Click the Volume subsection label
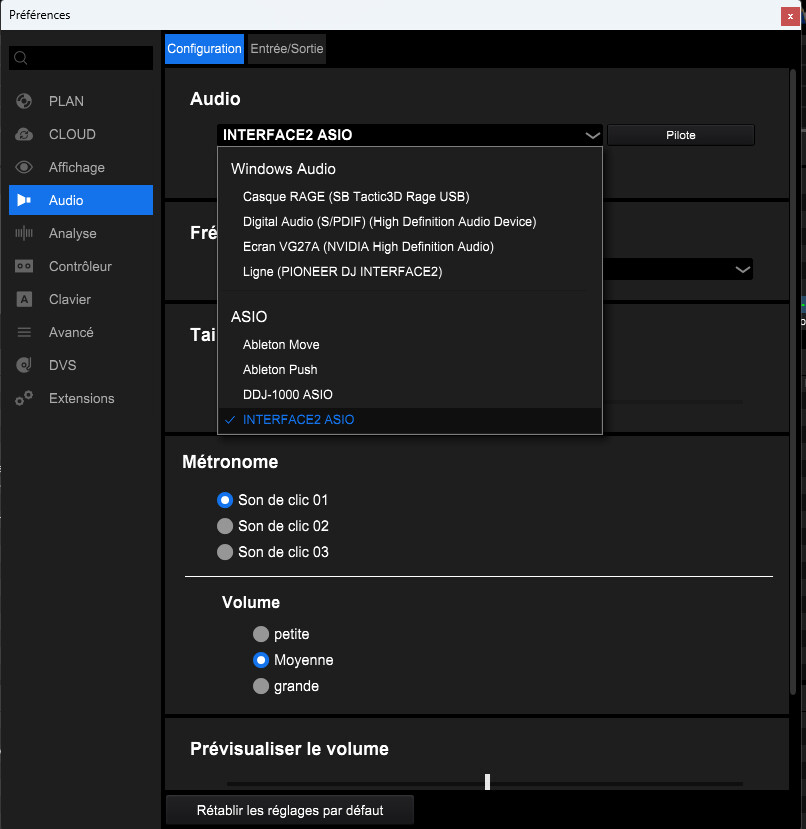 251,602
